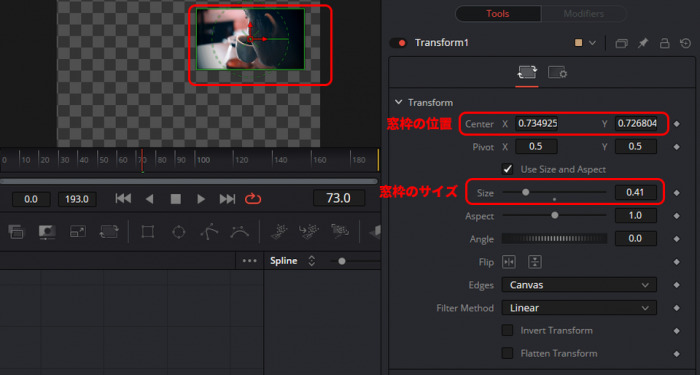Screen dimensions: 700x375
Task: Open the Edges dropdown showing Canvas
Action: (x=579, y=285)
